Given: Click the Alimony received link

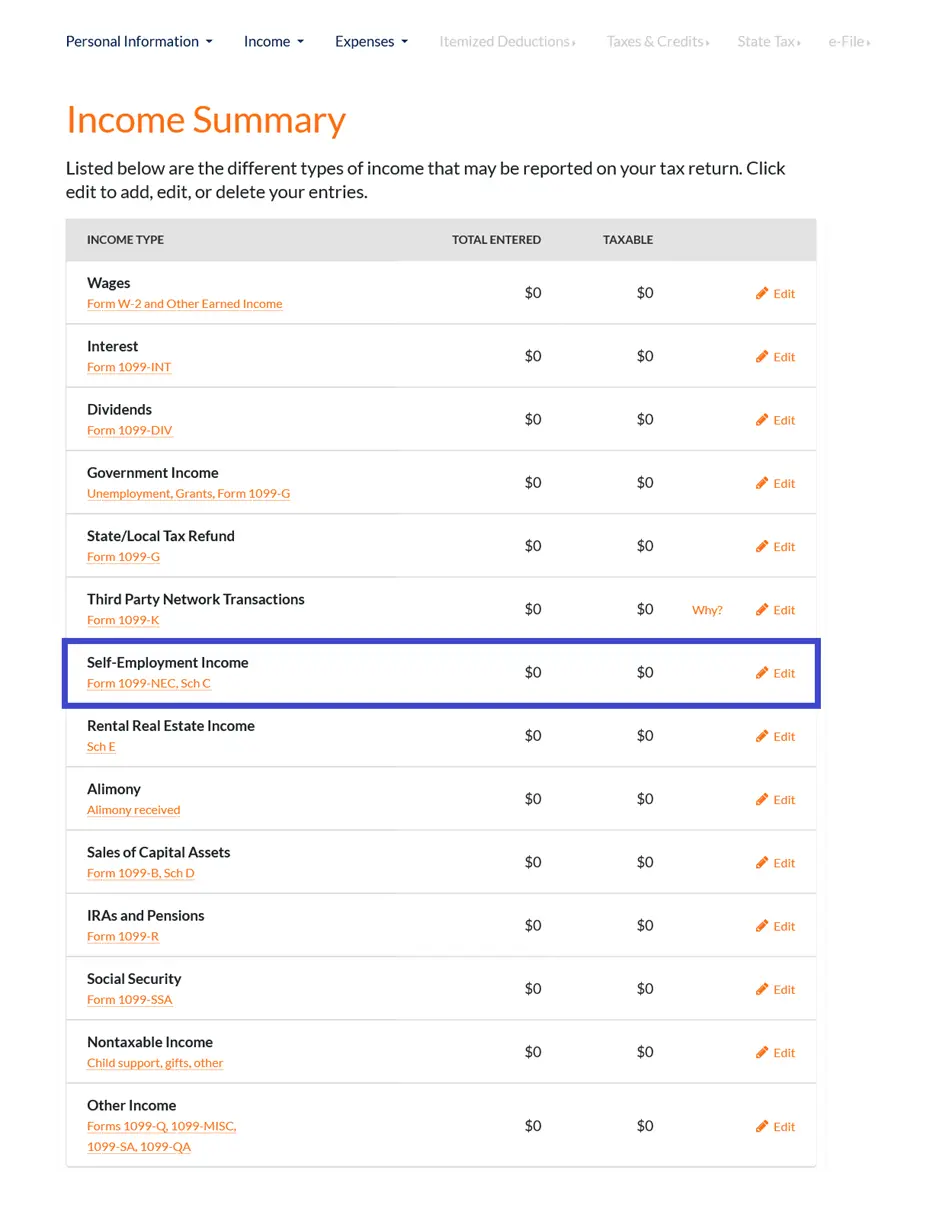Looking at the screenshot, I should tap(134, 810).
